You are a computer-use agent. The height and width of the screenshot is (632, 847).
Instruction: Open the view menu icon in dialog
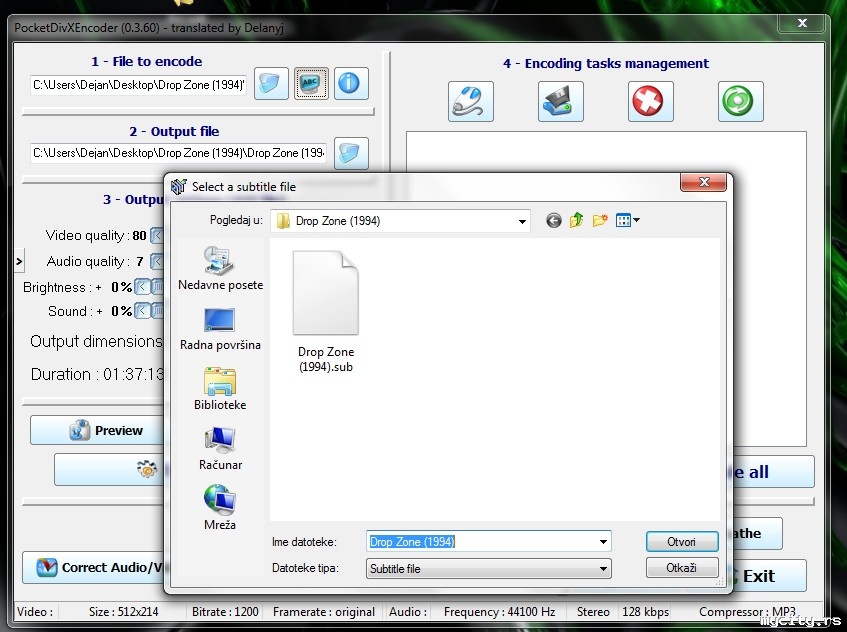point(628,220)
